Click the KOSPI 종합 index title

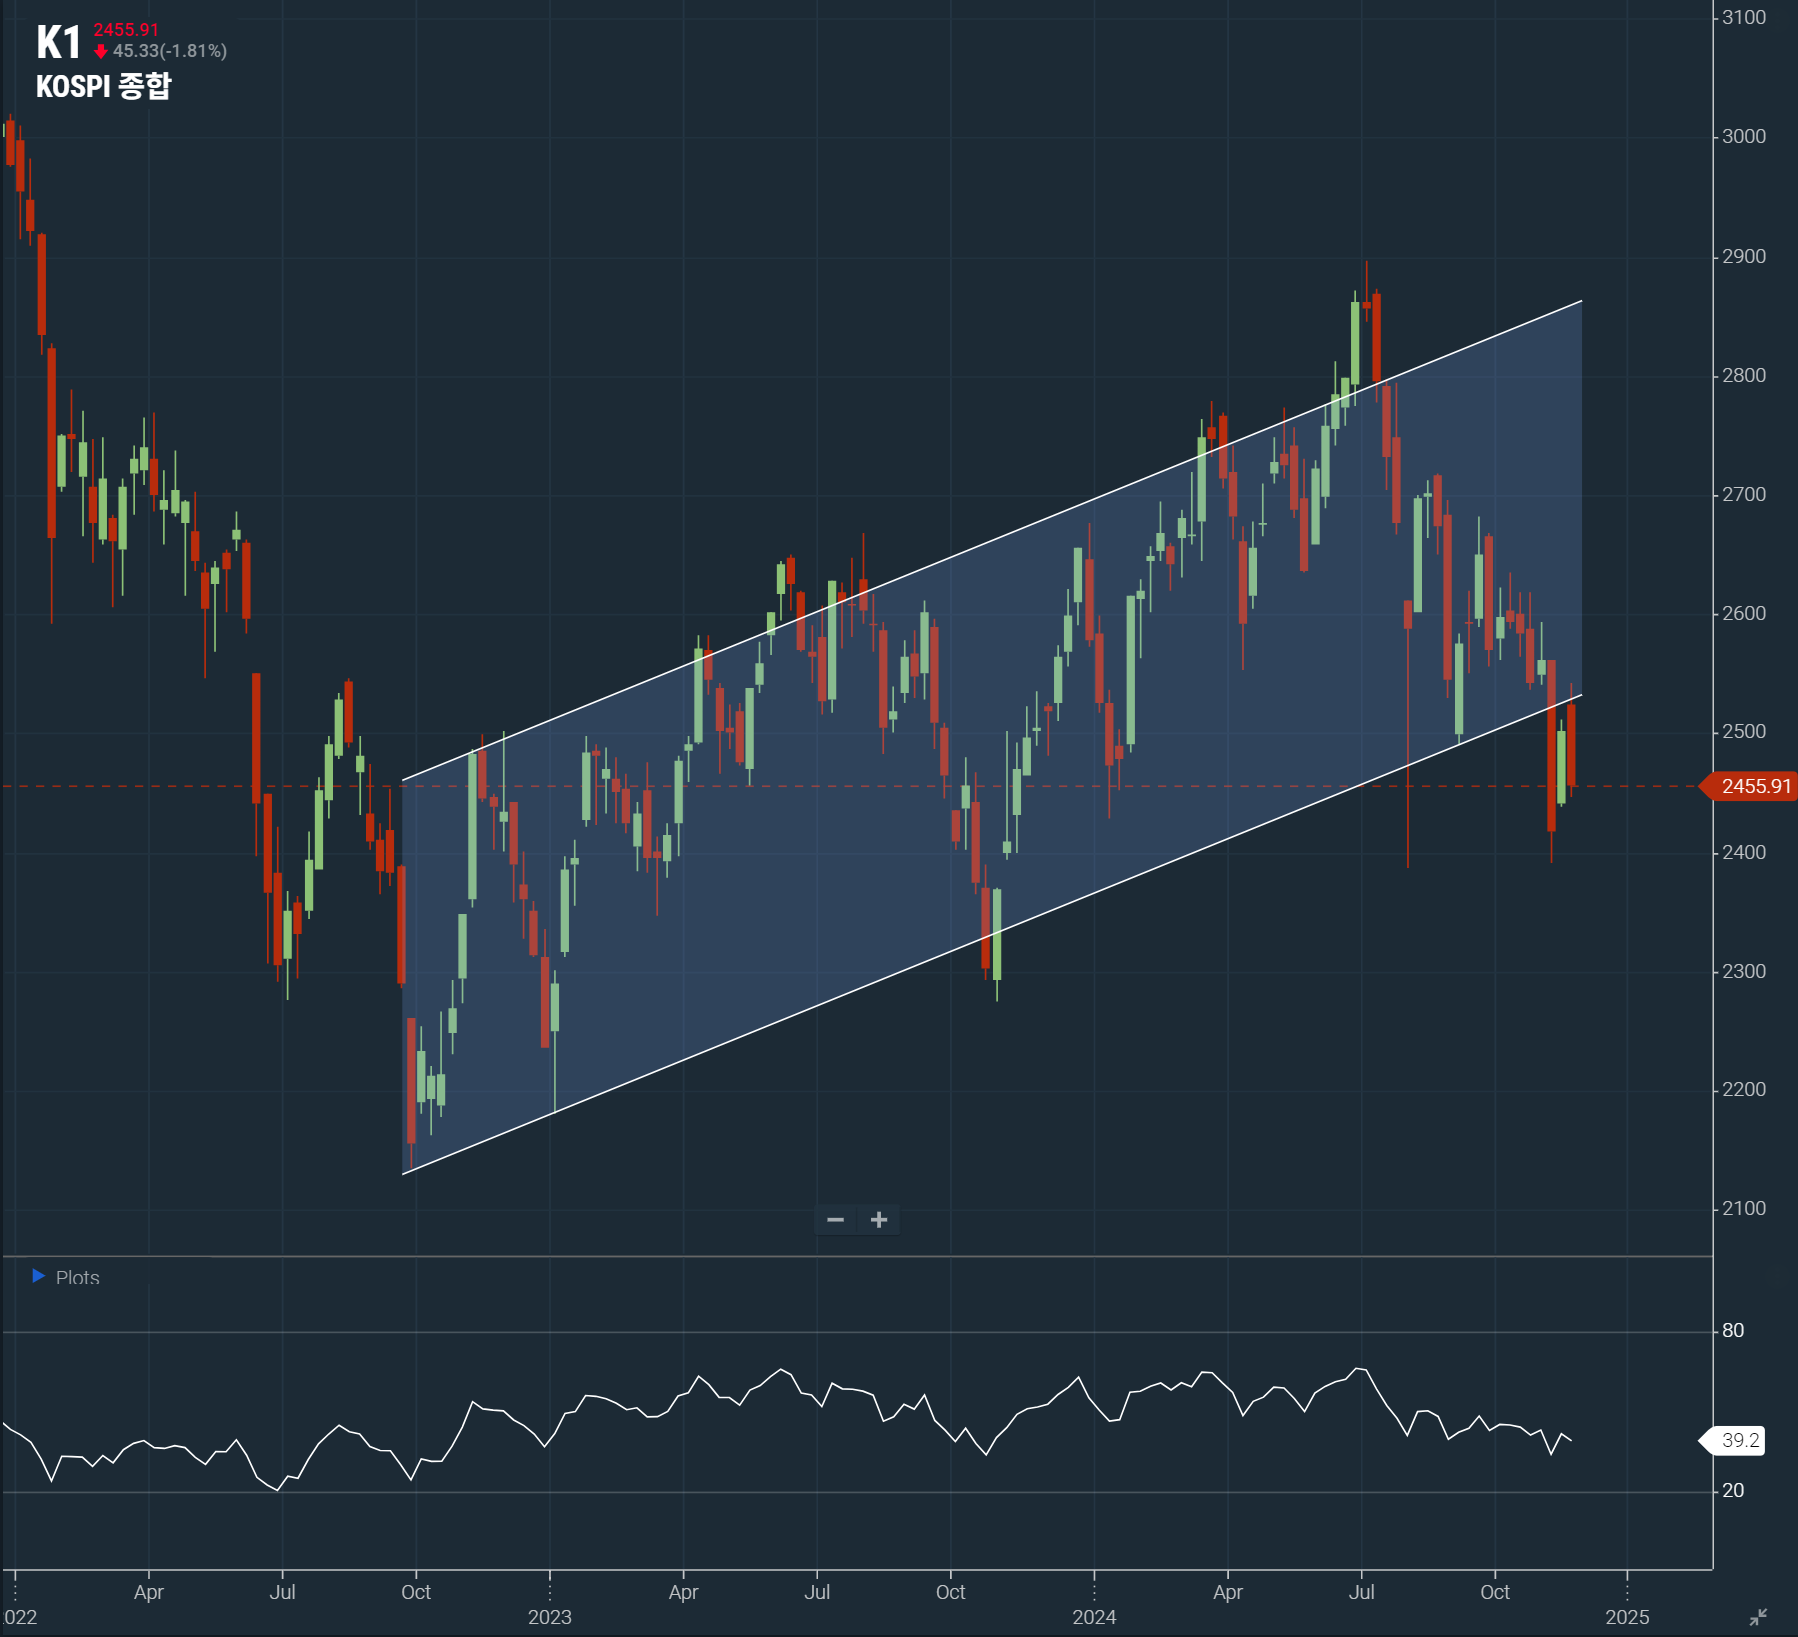click(103, 87)
